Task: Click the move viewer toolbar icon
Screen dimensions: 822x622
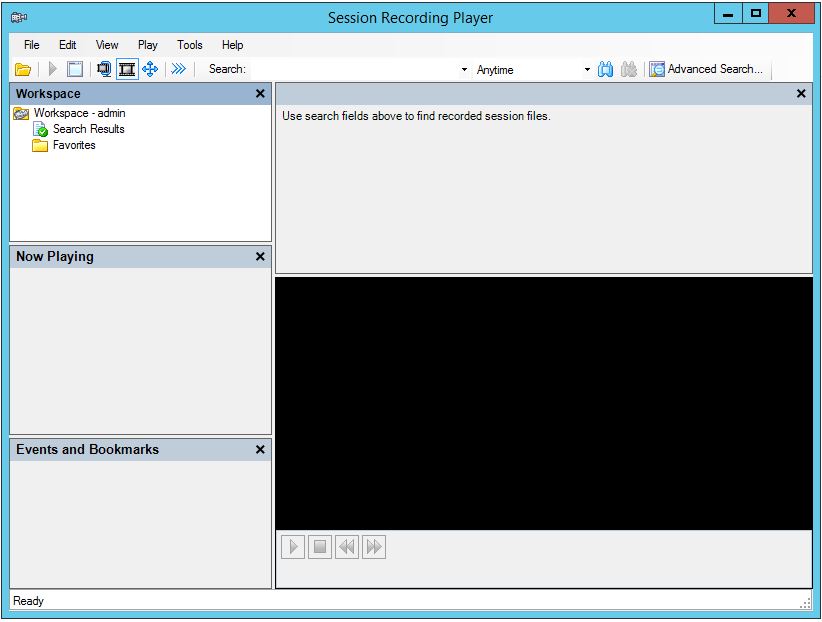Action: (150, 69)
